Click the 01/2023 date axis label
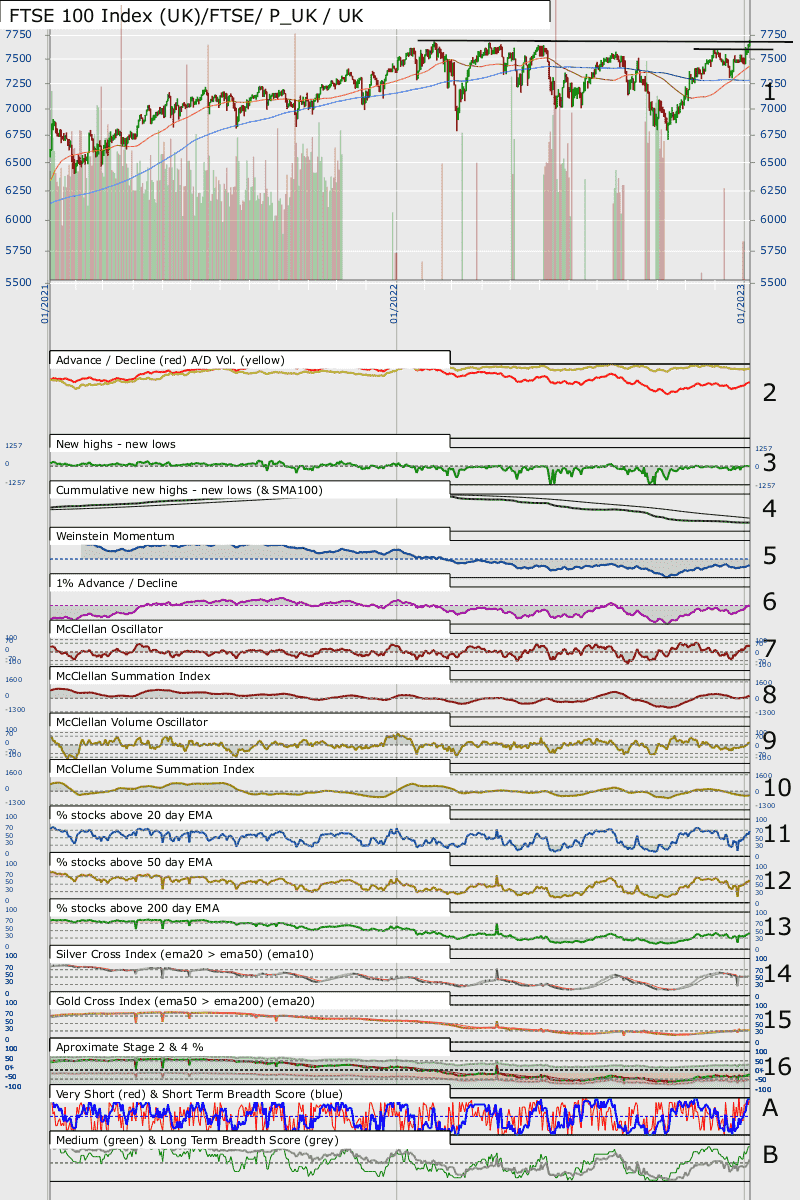 click(742, 303)
